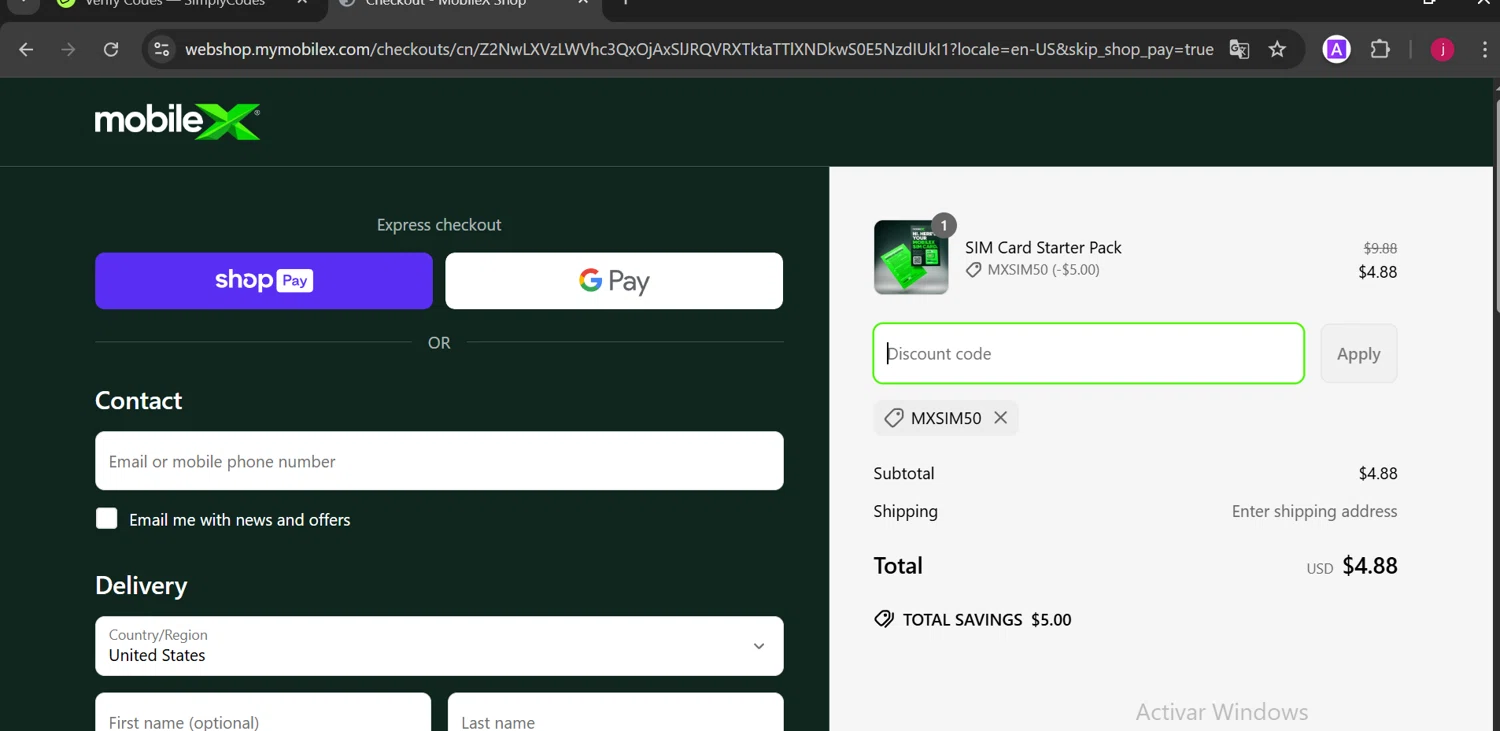The image size is (1500, 731).
Task: Click the Contact heading
Action: pos(138,400)
